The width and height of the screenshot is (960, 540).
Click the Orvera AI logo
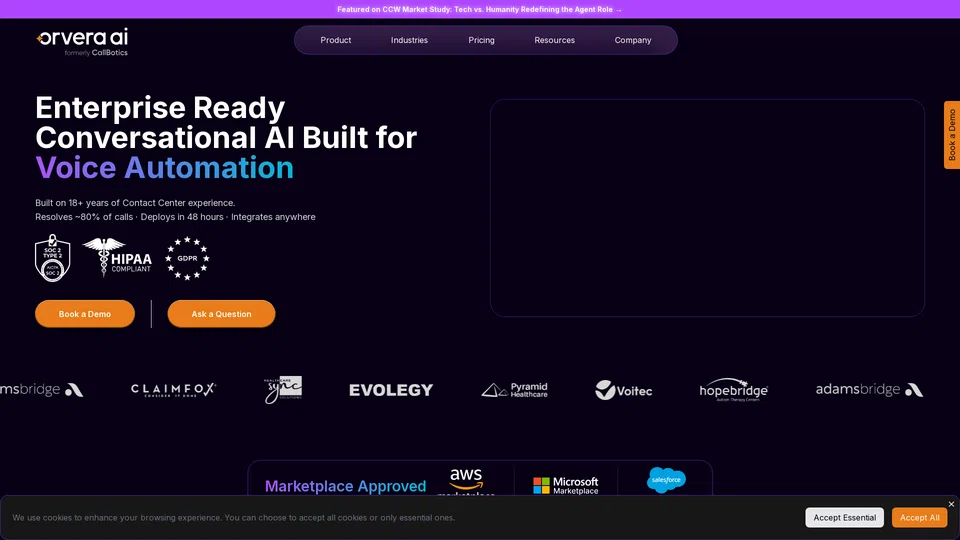(82, 42)
